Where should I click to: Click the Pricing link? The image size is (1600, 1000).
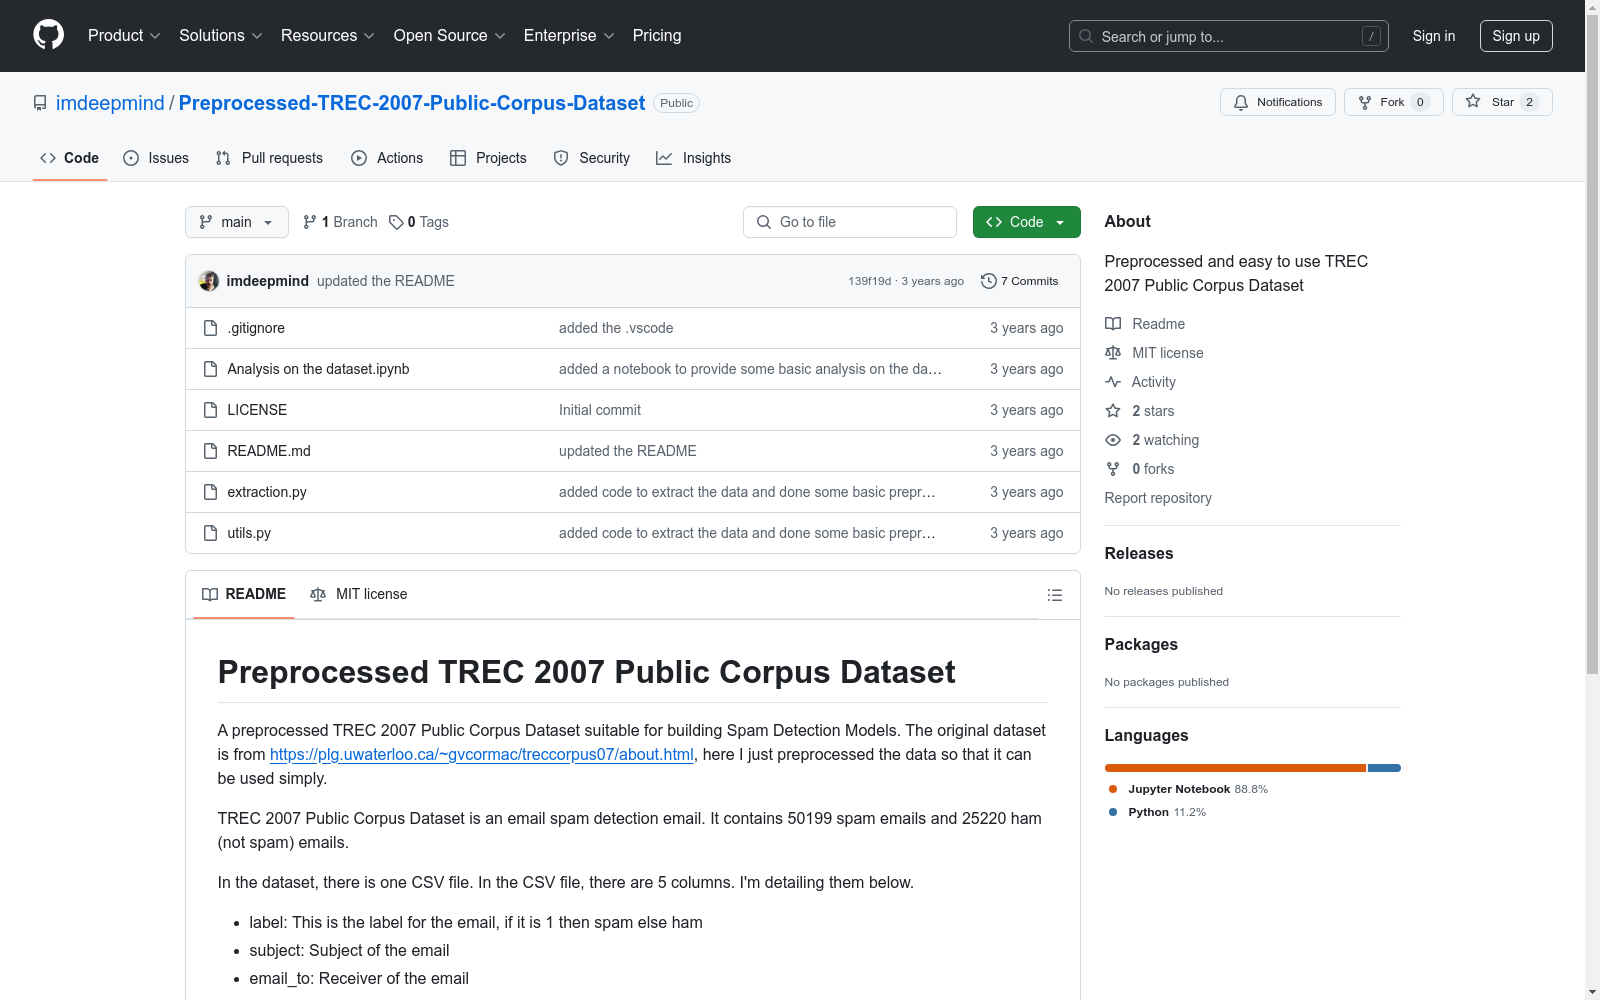[x=657, y=35]
